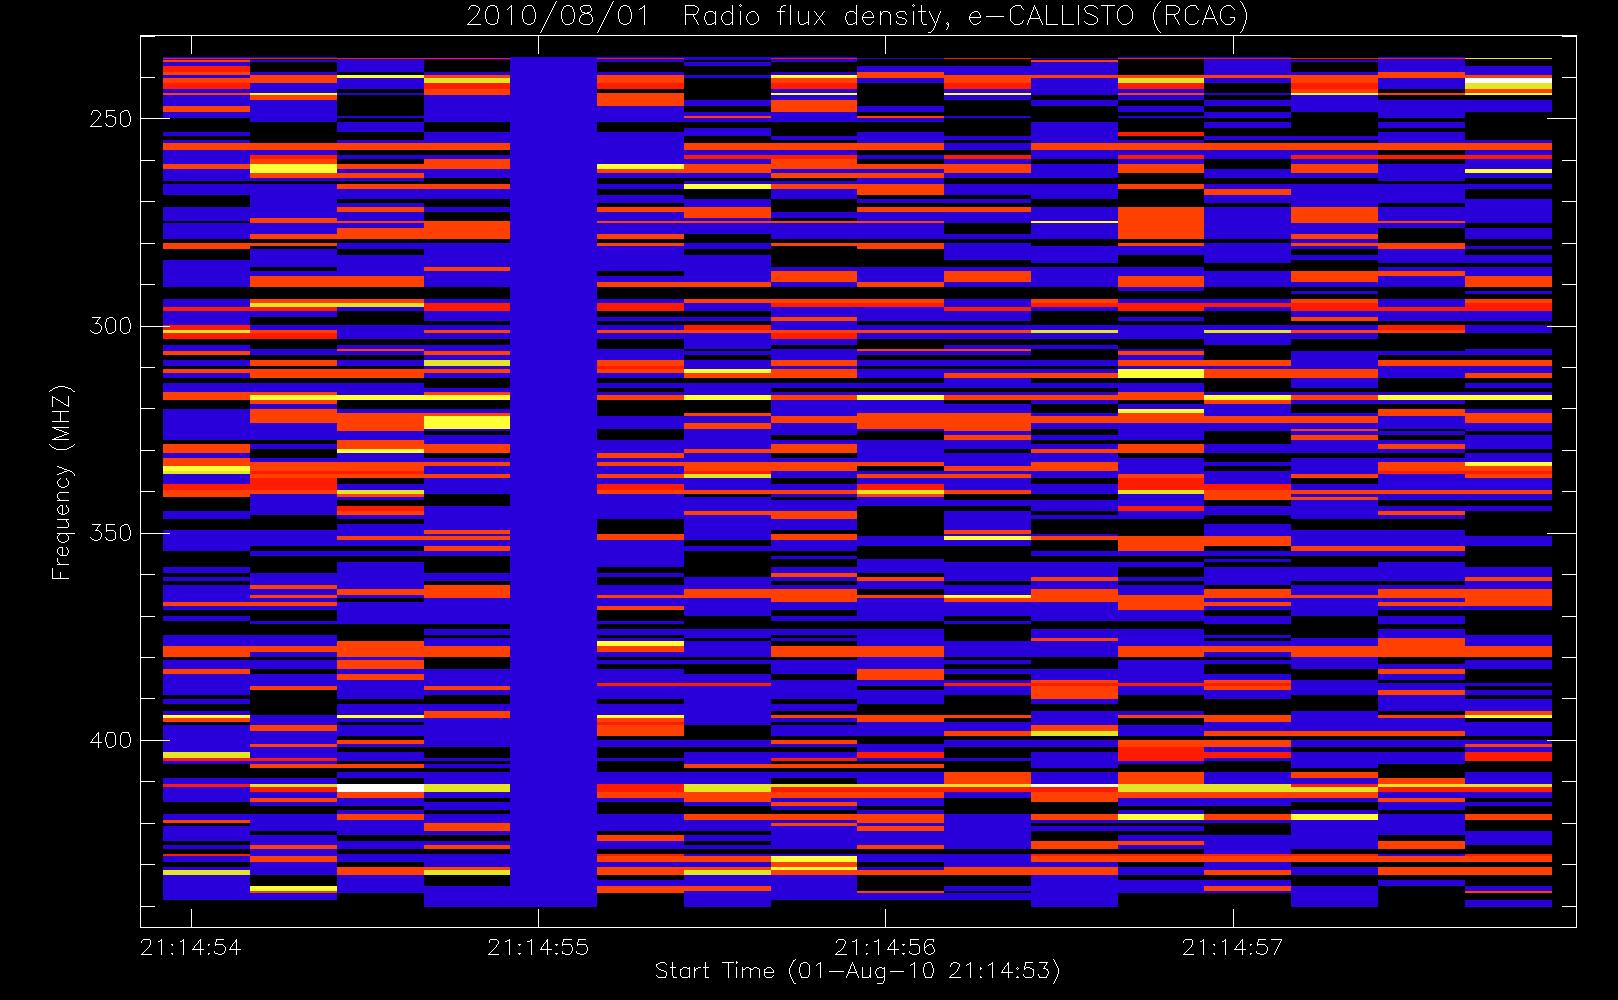Click the 400 frequency tick label
The height and width of the screenshot is (1000, 1618).
coord(110,740)
